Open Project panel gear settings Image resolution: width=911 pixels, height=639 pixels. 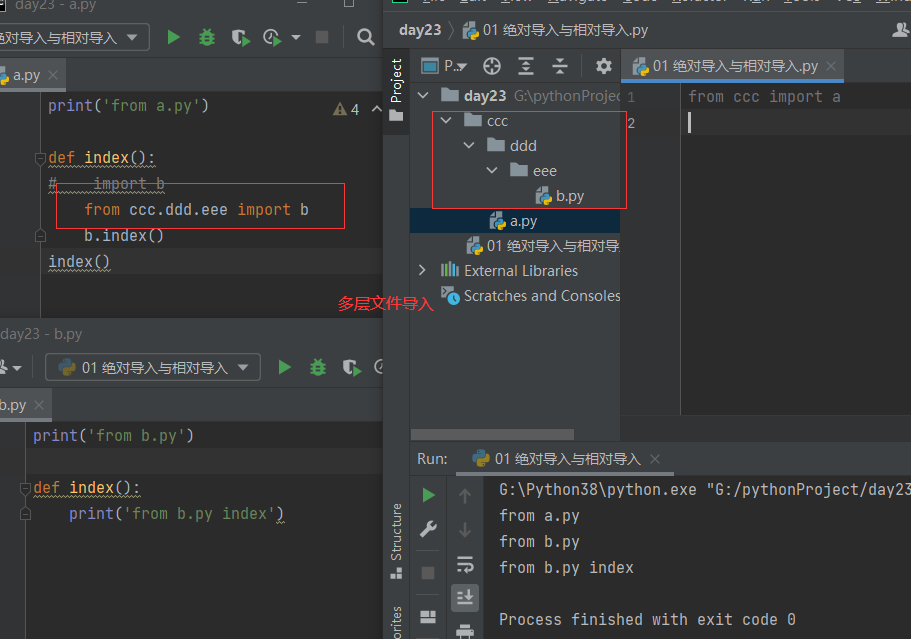(603, 66)
